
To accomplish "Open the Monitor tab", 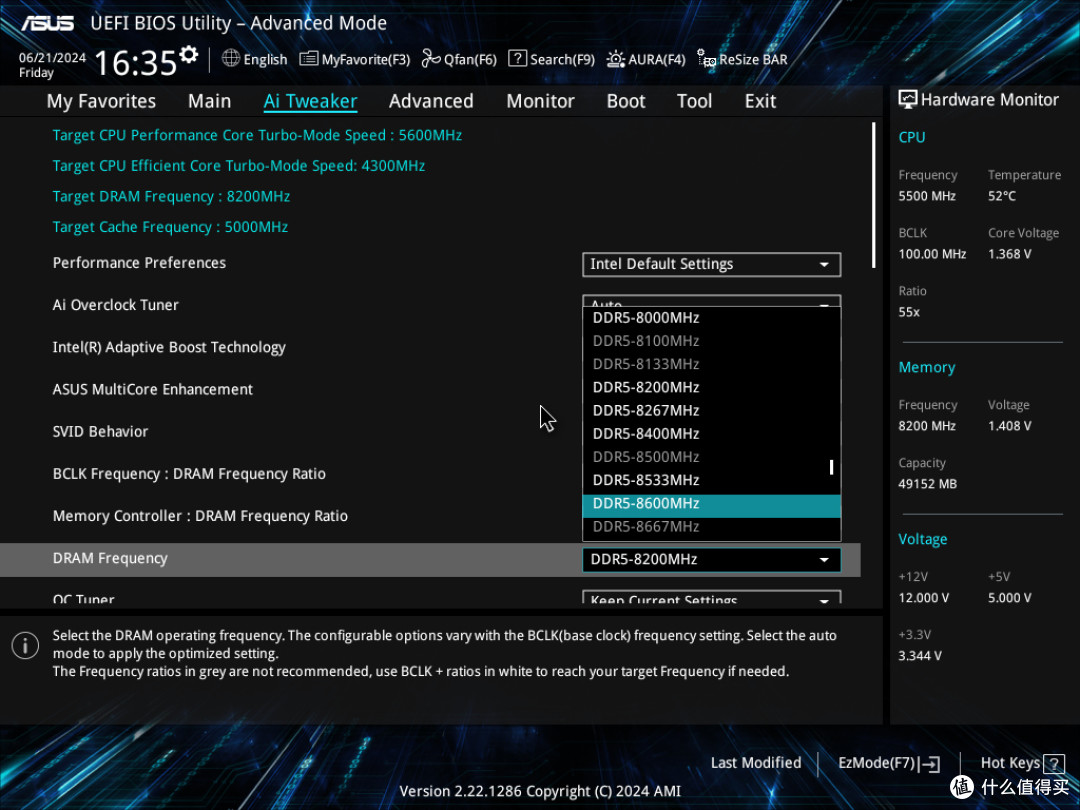I will coord(541,101).
